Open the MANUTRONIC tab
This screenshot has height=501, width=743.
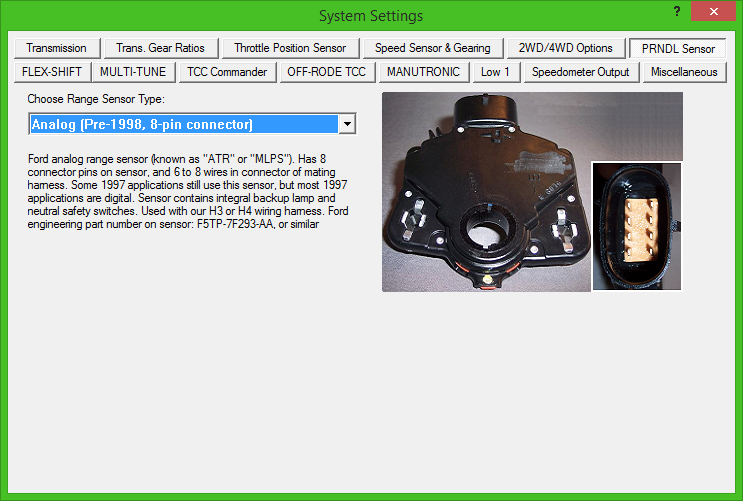[423, 72]
